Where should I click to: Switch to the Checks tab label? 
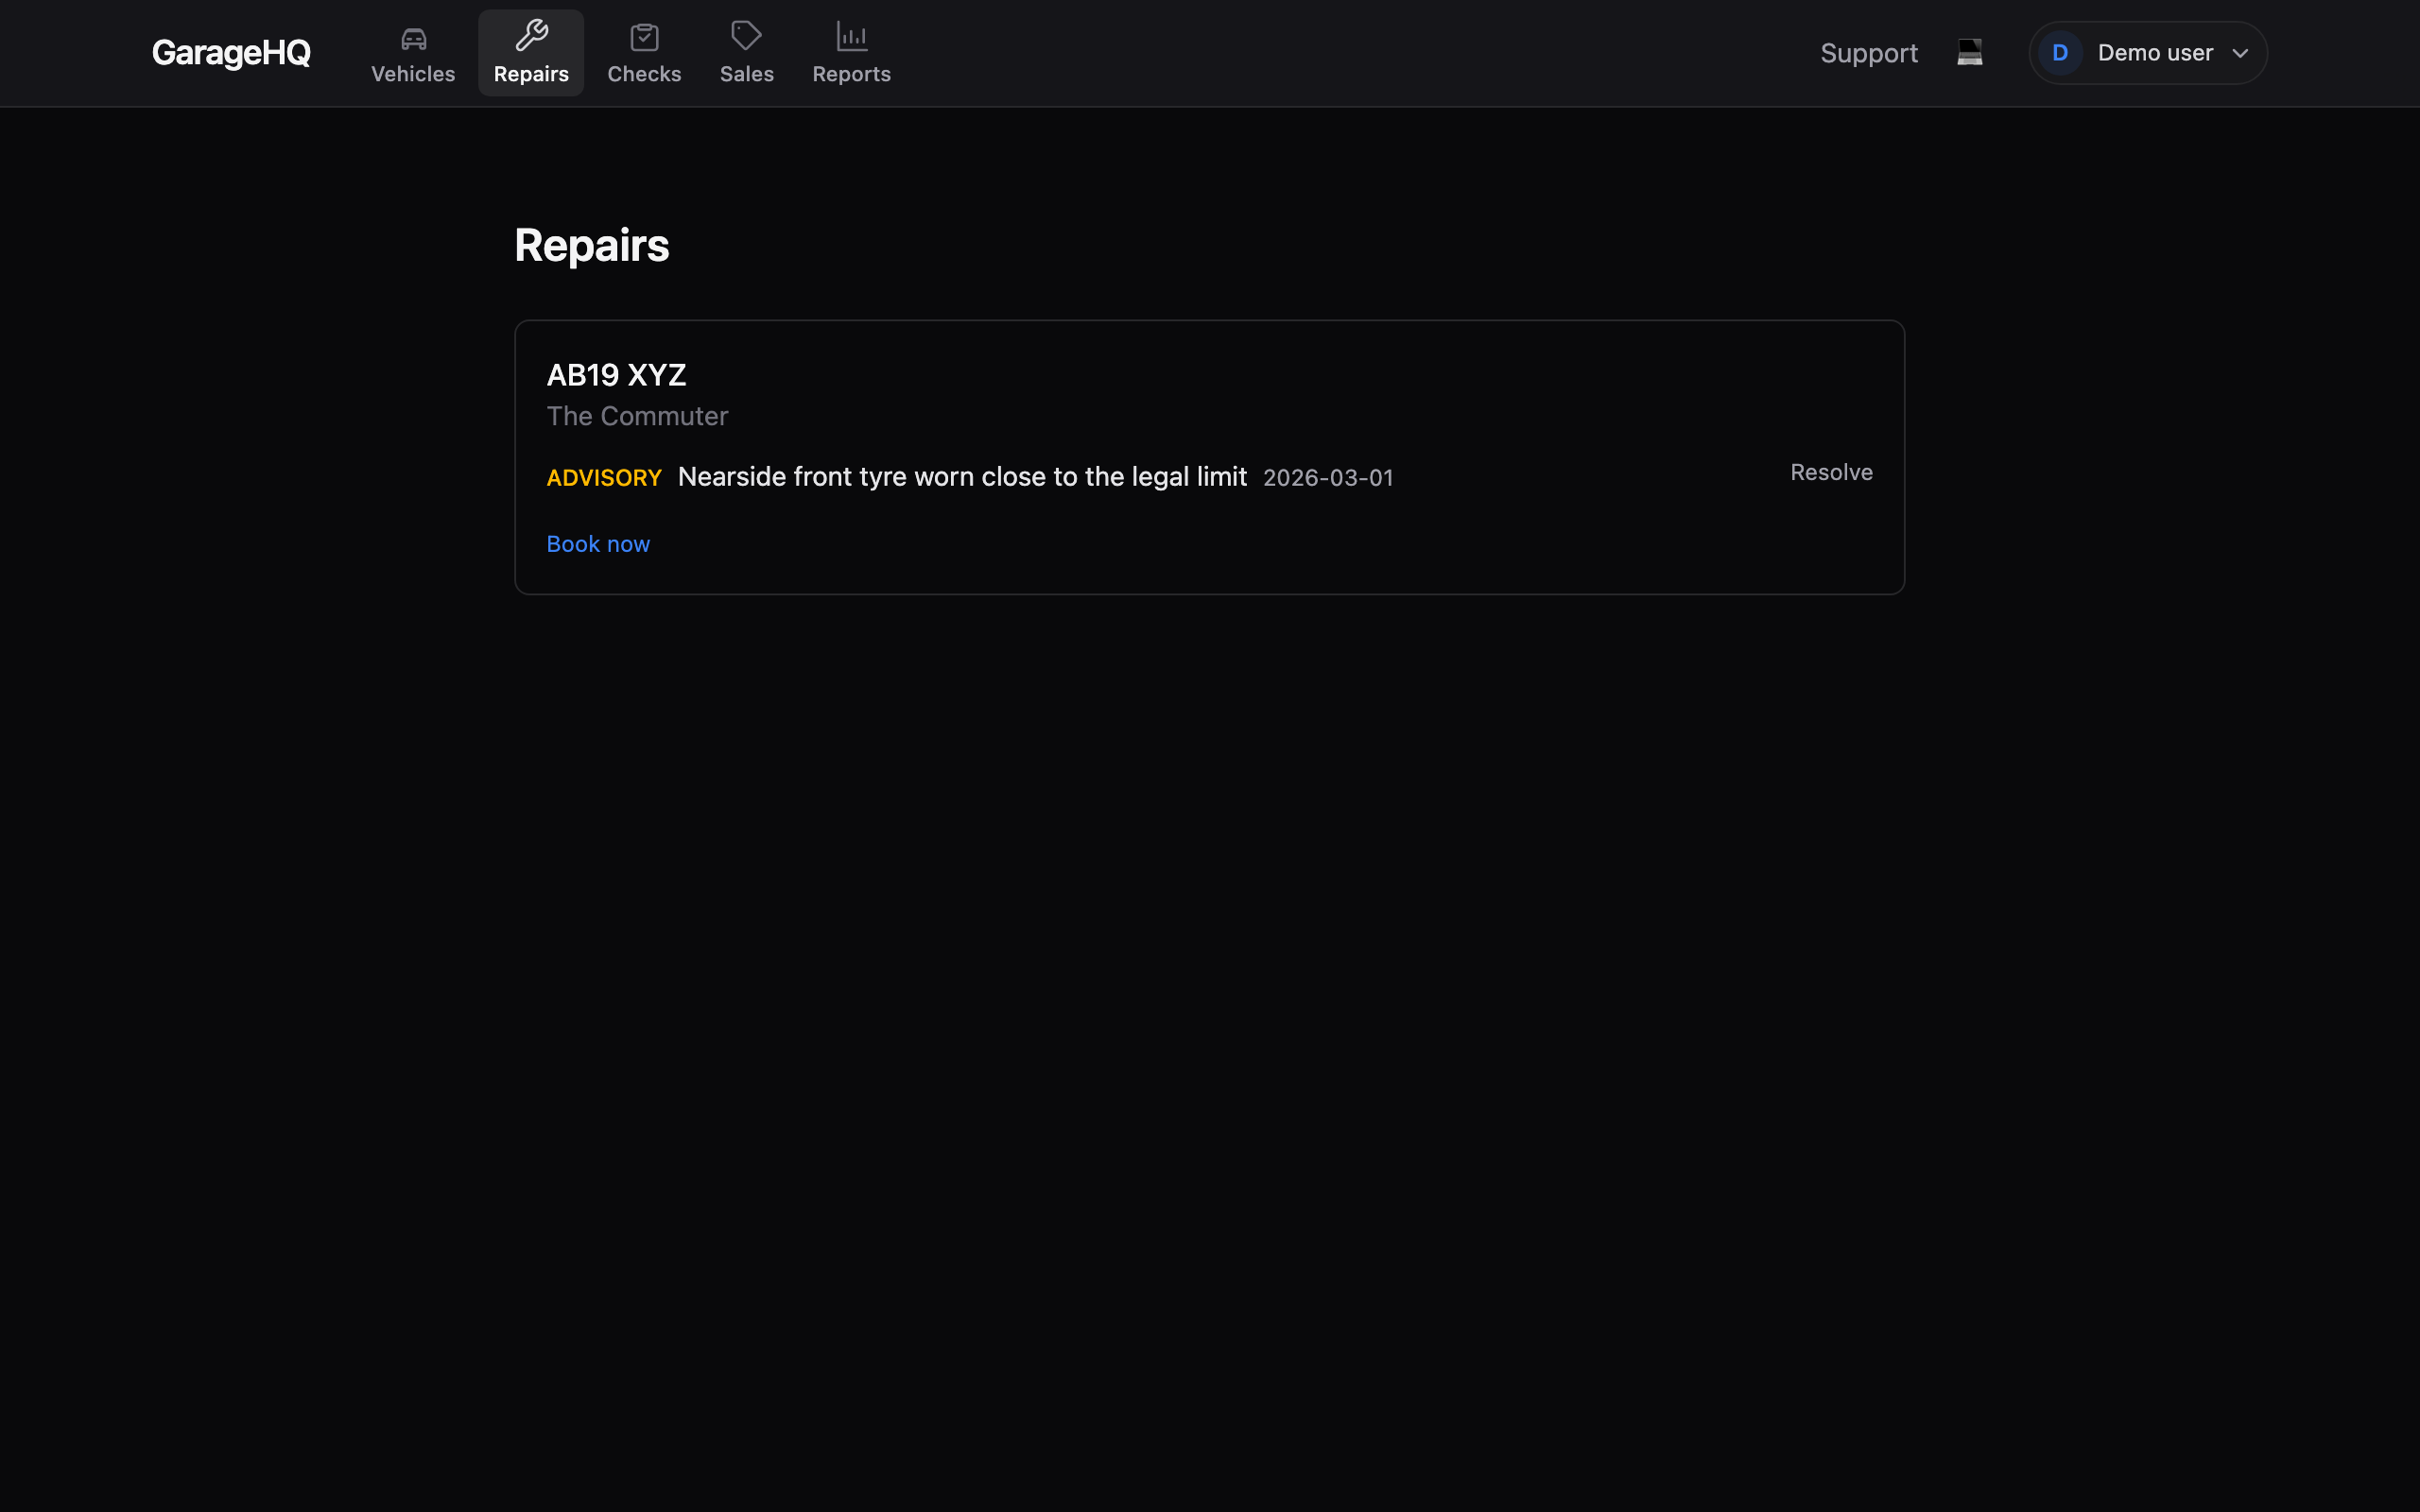(x=644, y=74)
